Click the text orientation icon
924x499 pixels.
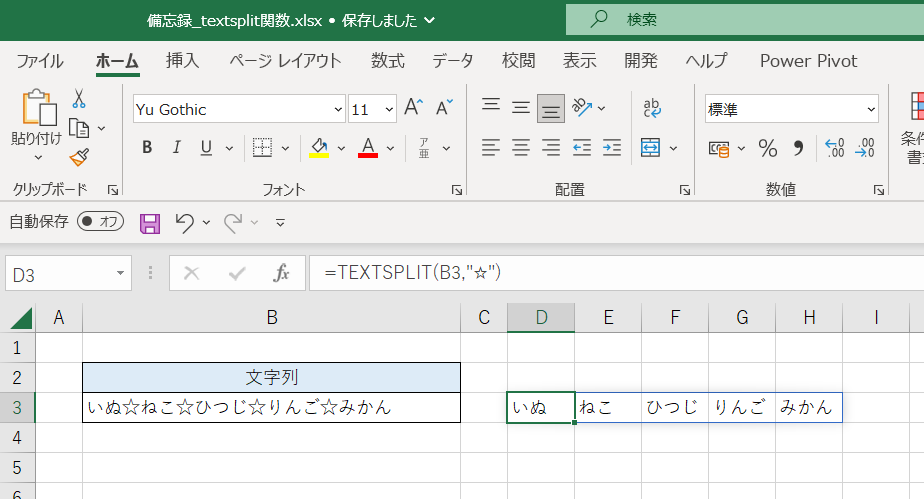[582, 108]
